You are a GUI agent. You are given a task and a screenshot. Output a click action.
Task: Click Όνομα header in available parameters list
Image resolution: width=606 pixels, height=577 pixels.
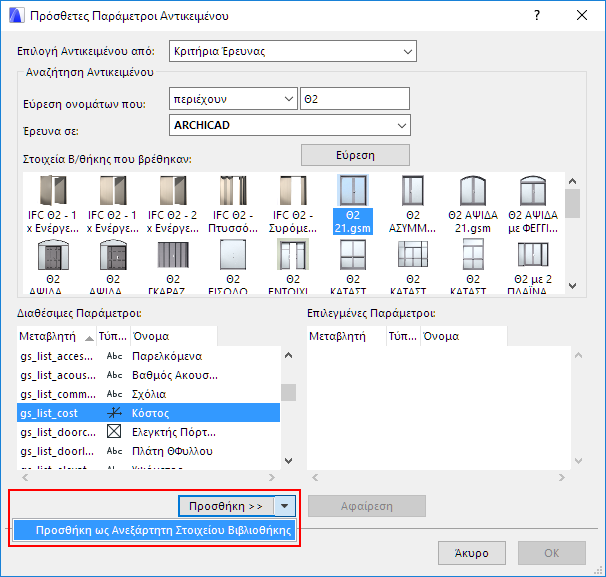(x=174, y=336)
